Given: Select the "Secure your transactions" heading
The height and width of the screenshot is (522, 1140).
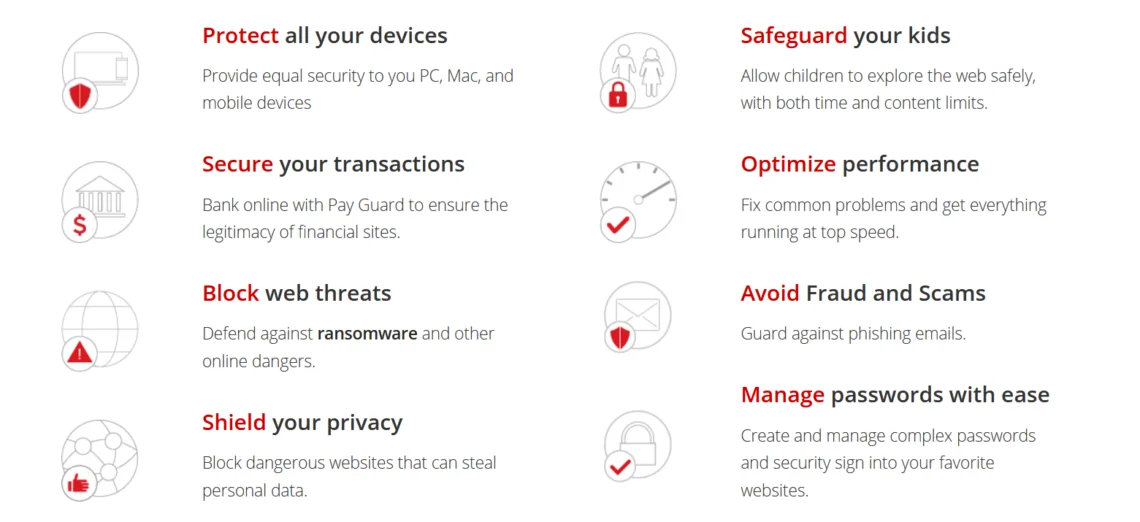Looking at the screenshot, I should (x=333, y=164).
